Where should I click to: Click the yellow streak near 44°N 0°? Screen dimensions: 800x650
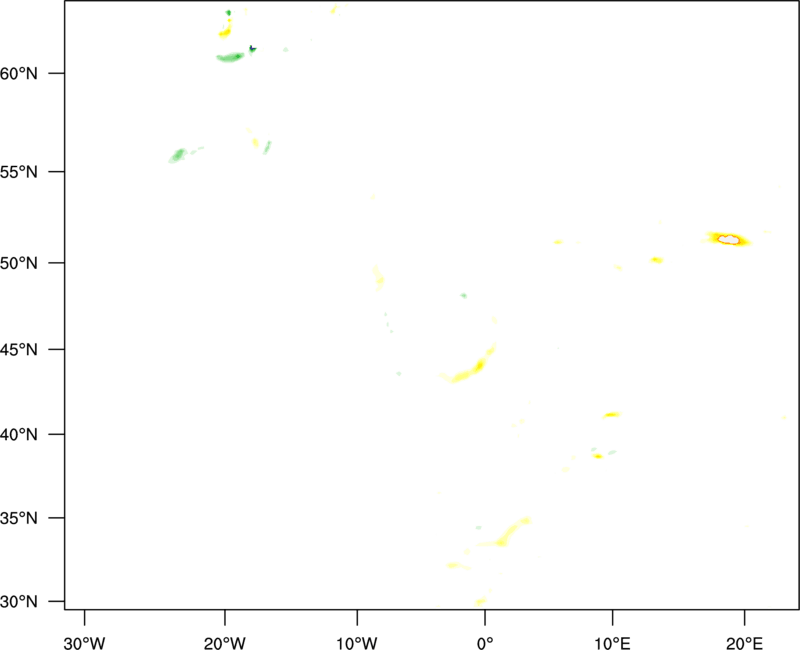tap(467, 365)
